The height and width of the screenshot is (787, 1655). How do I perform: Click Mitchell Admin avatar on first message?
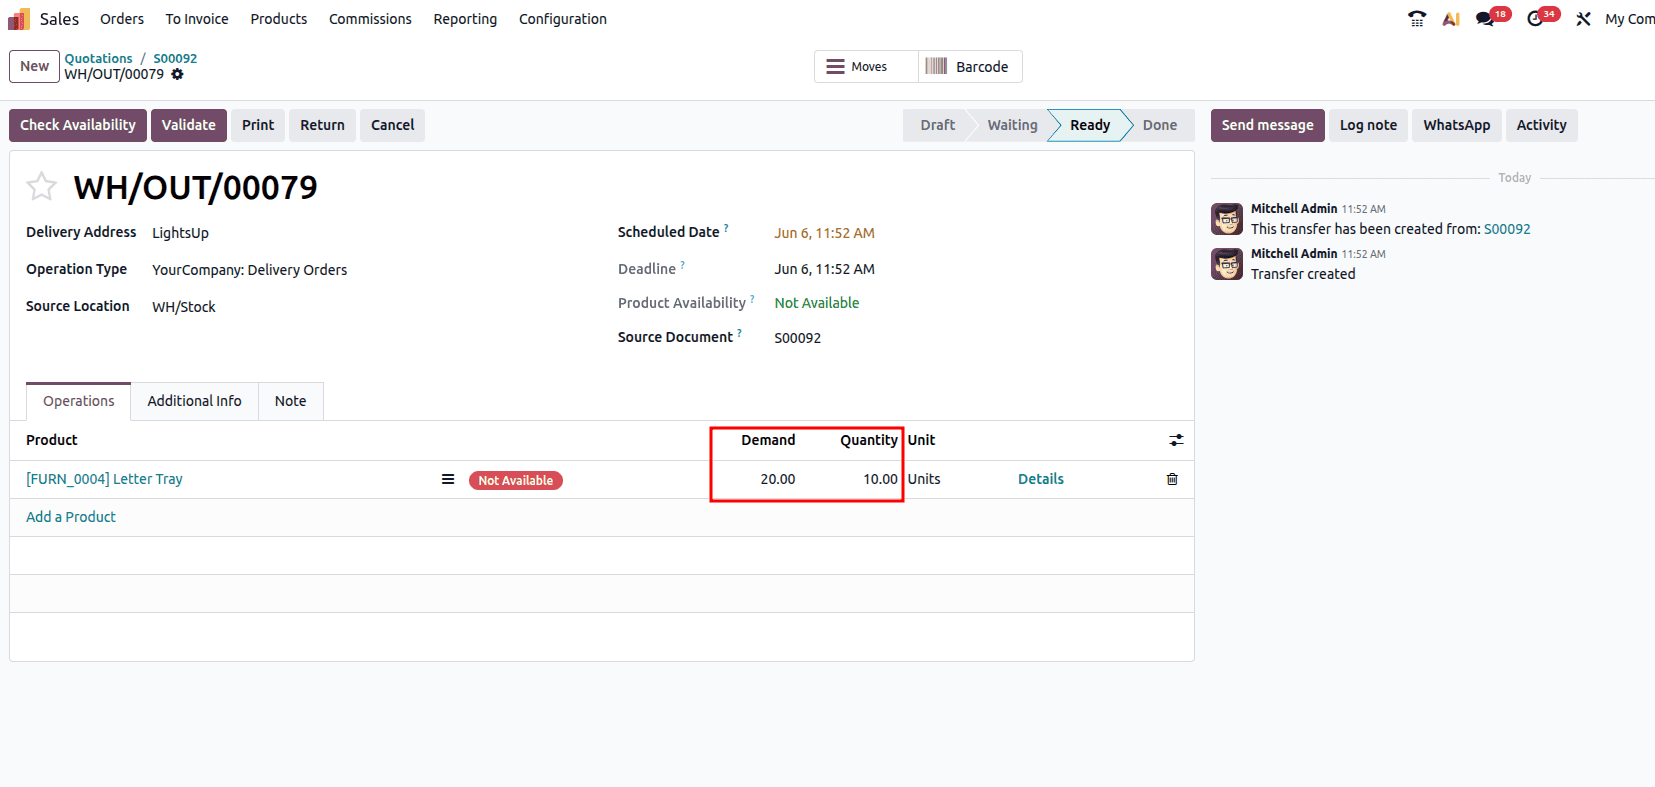(1227, 219)
